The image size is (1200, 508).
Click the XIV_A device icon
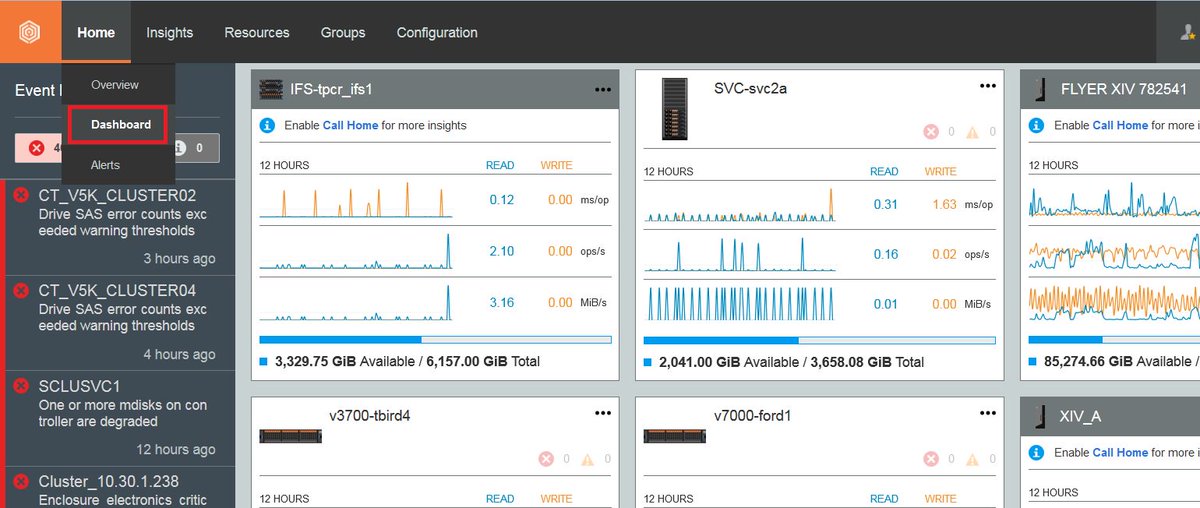(x=1042, y=416)
